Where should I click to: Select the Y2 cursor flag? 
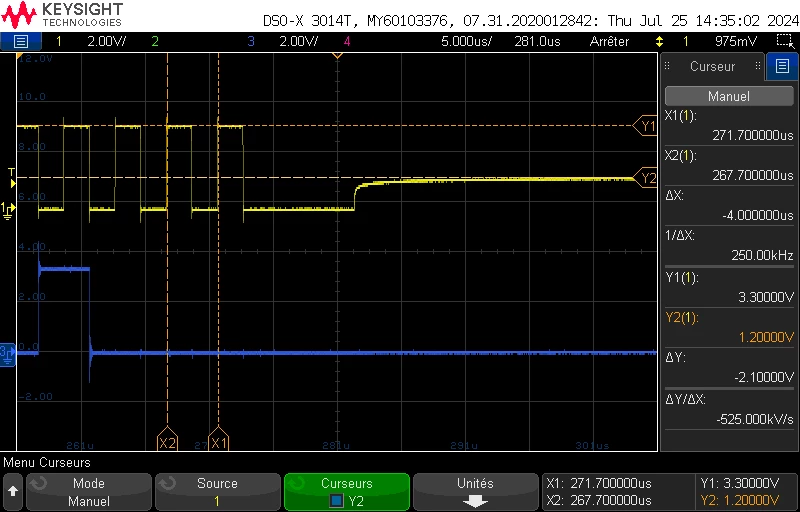(644, 178)
